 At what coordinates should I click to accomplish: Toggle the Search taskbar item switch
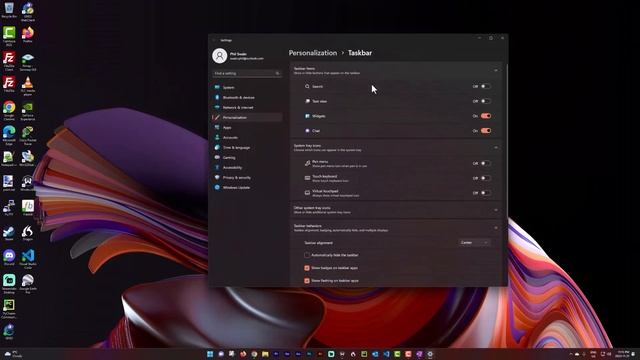(x=485, y=87)
